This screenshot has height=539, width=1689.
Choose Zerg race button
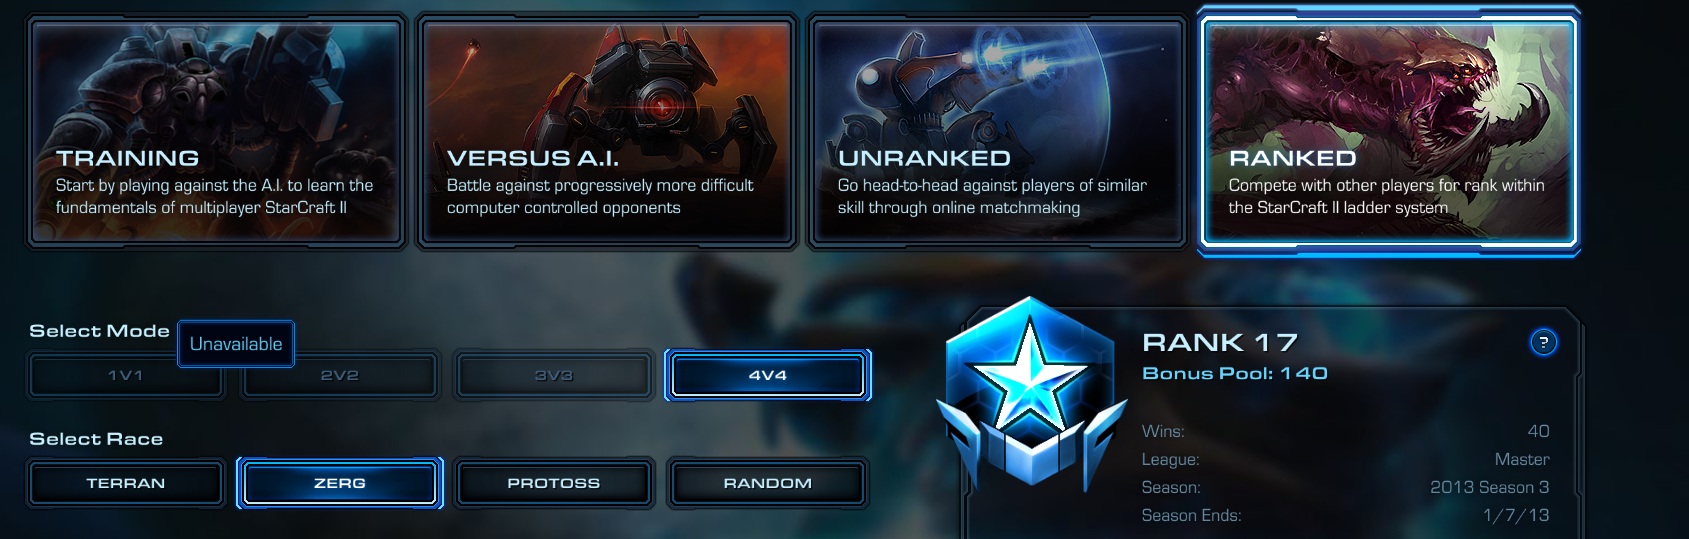click(x=340, y=483)
